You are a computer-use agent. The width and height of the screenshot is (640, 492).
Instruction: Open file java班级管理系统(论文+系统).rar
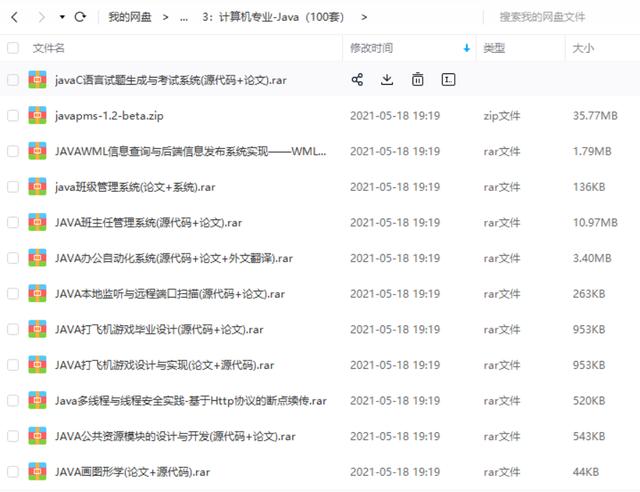135,187
